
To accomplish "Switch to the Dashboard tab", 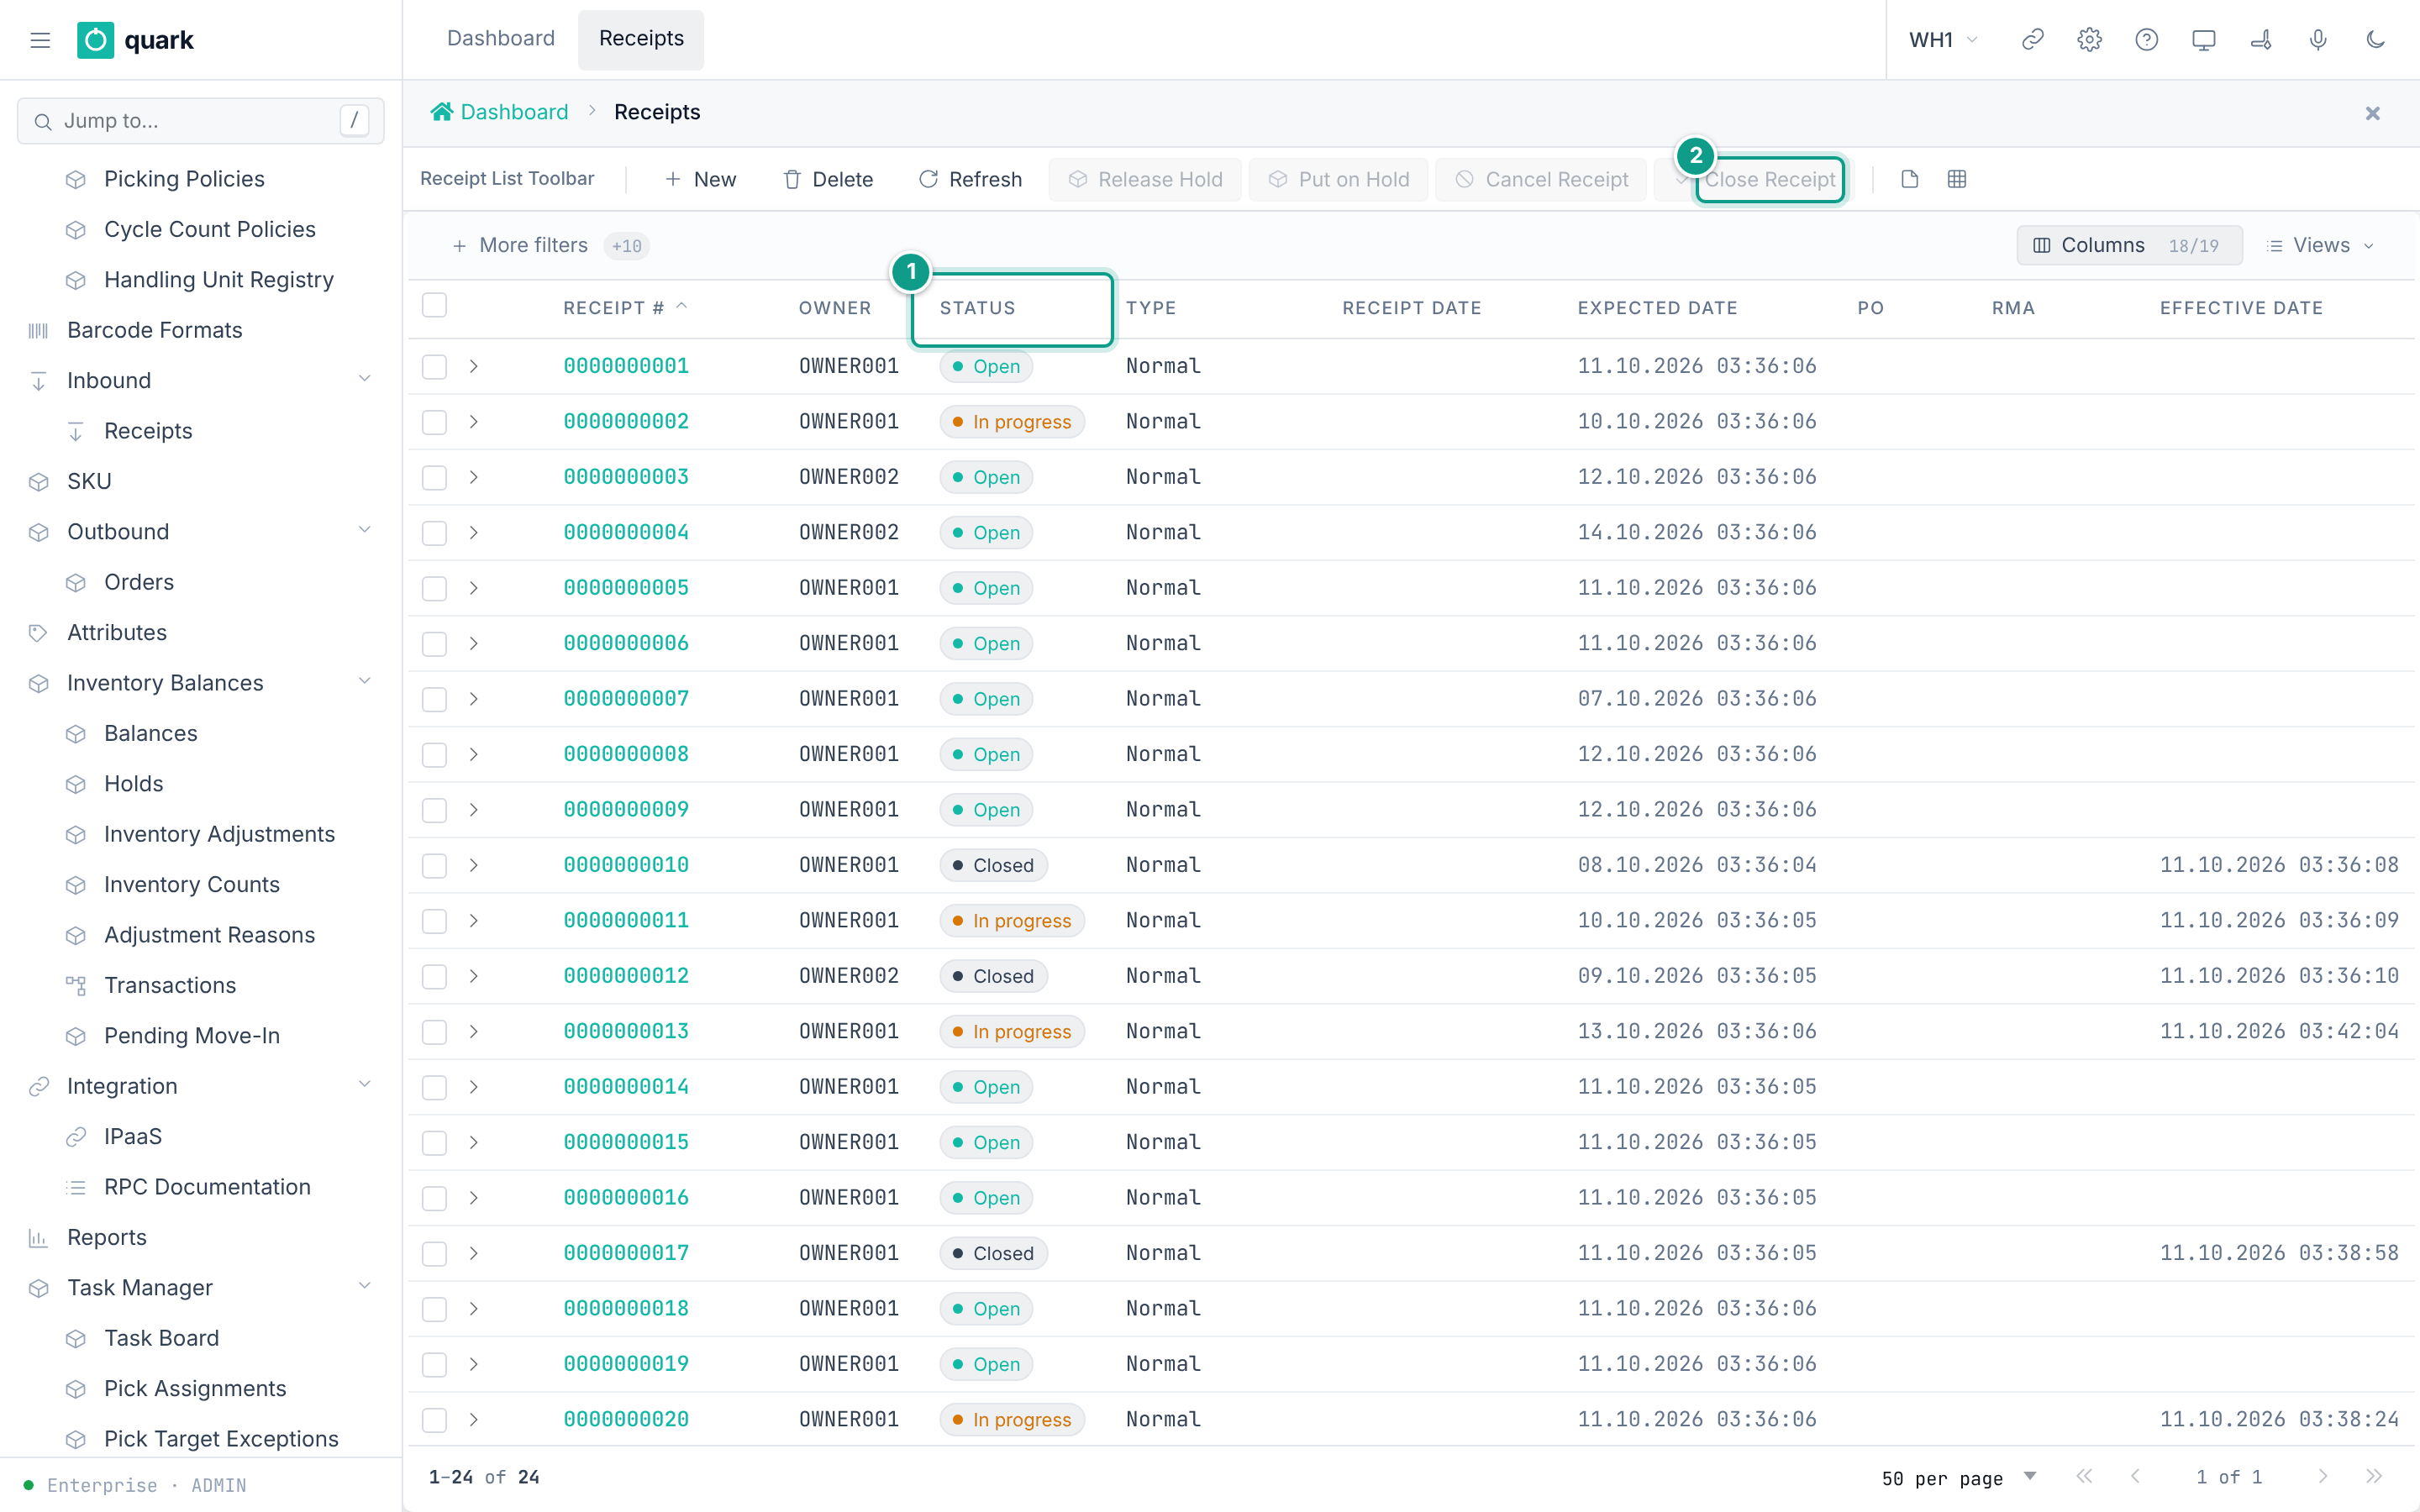I will coord(500,39).
